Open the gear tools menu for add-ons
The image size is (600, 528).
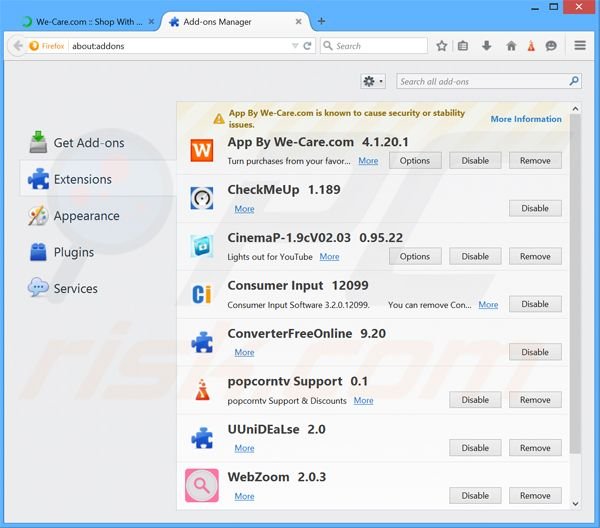373,81
